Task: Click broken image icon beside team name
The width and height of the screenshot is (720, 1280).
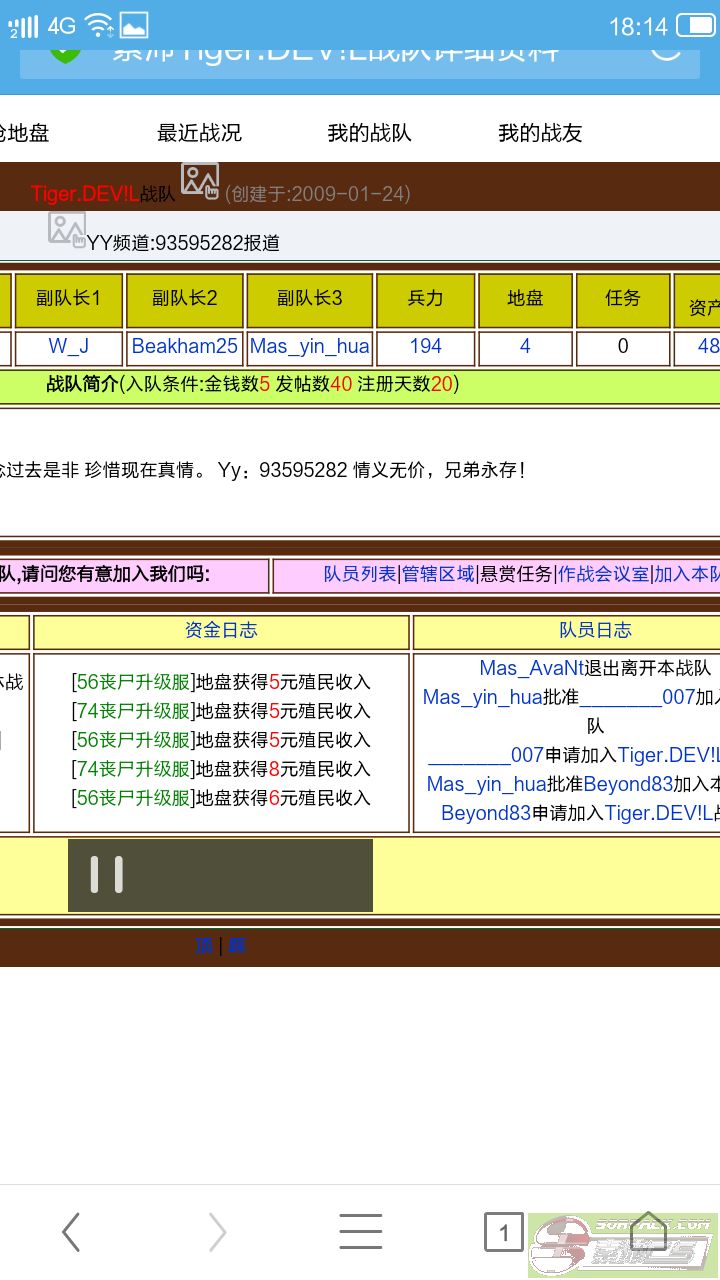Action: (x=200, y=181)
